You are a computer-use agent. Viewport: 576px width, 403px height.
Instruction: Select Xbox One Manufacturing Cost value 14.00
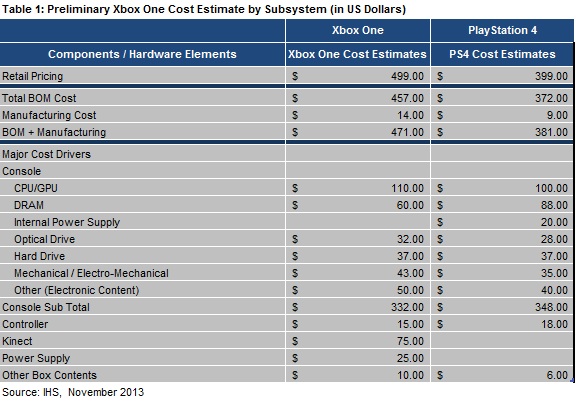coord(410,115)
